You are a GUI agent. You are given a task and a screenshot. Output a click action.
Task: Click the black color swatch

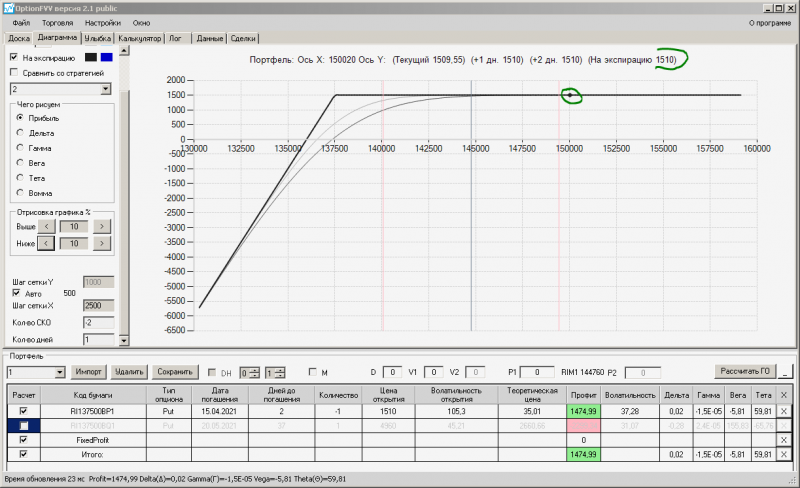91,57
